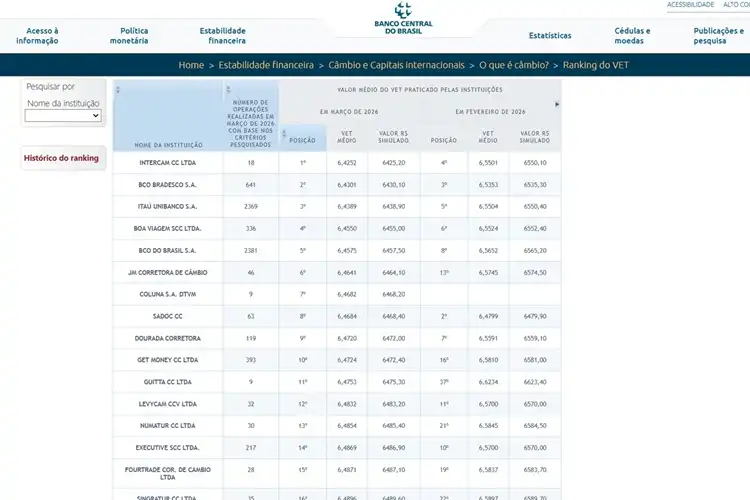750x500 pixels.
Task: Click operations count 2381 for Bco do Brasil
Action: (x=251, y=251)
